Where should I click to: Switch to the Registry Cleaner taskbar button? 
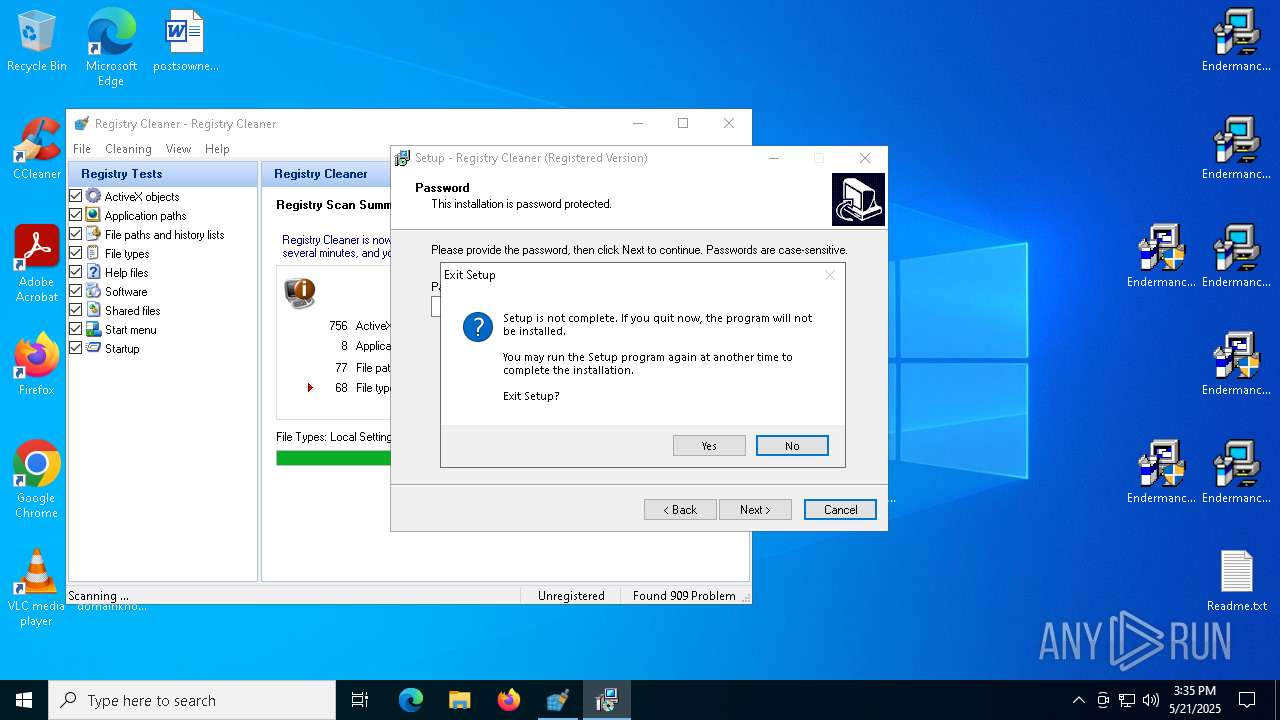pyautogui.click(x=557, y=700)
